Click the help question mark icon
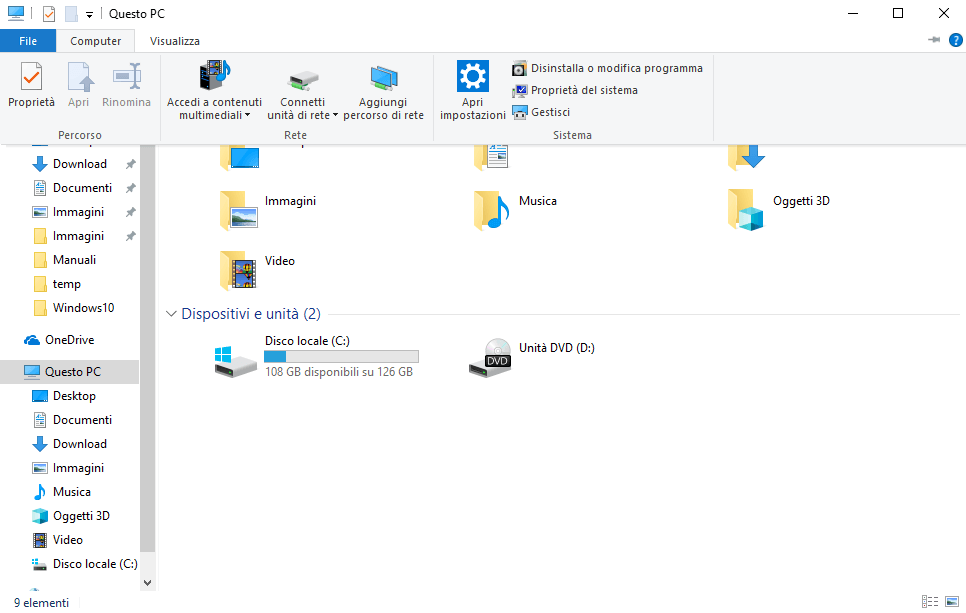 [x=955, y=40]
